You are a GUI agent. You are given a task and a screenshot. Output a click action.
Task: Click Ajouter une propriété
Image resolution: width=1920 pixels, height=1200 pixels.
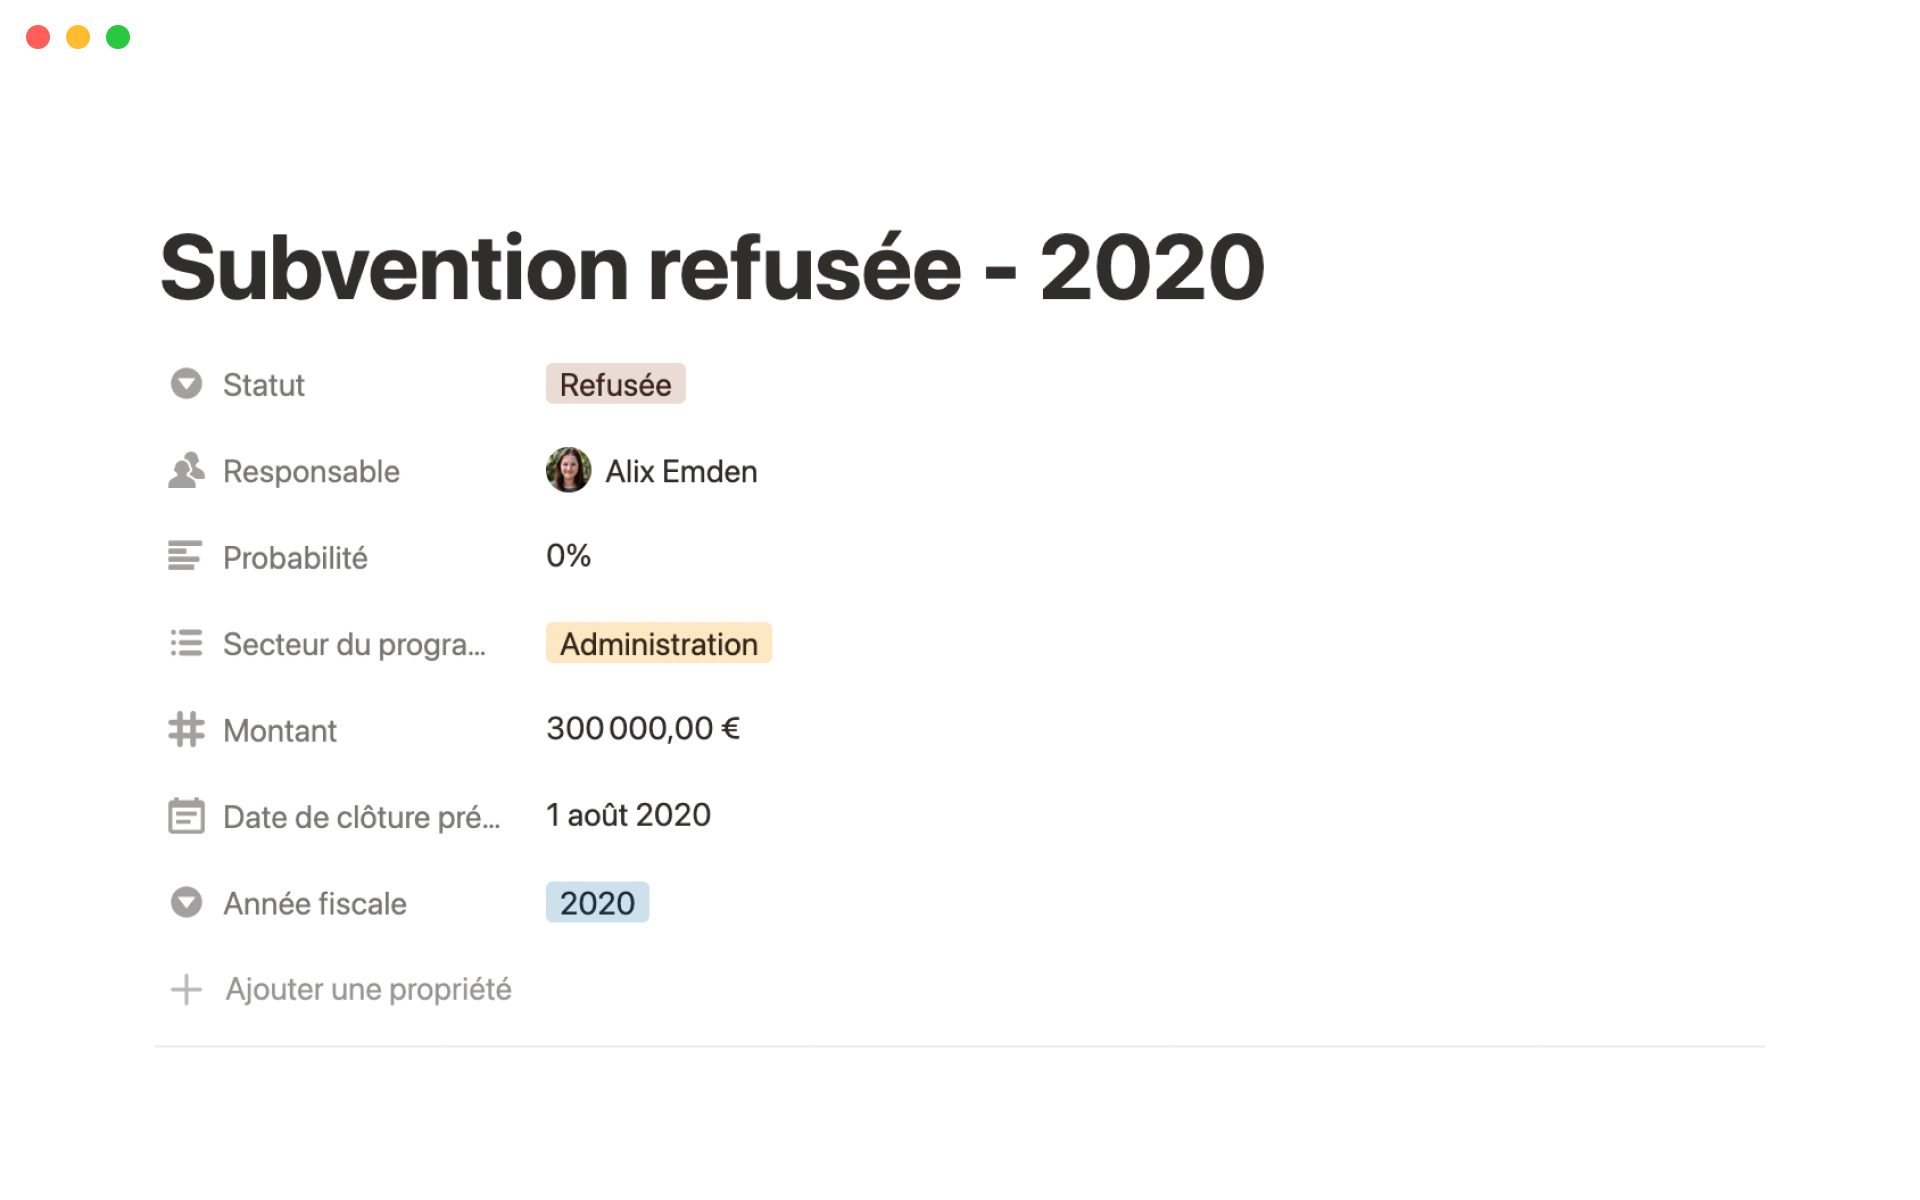coord(368,990)
